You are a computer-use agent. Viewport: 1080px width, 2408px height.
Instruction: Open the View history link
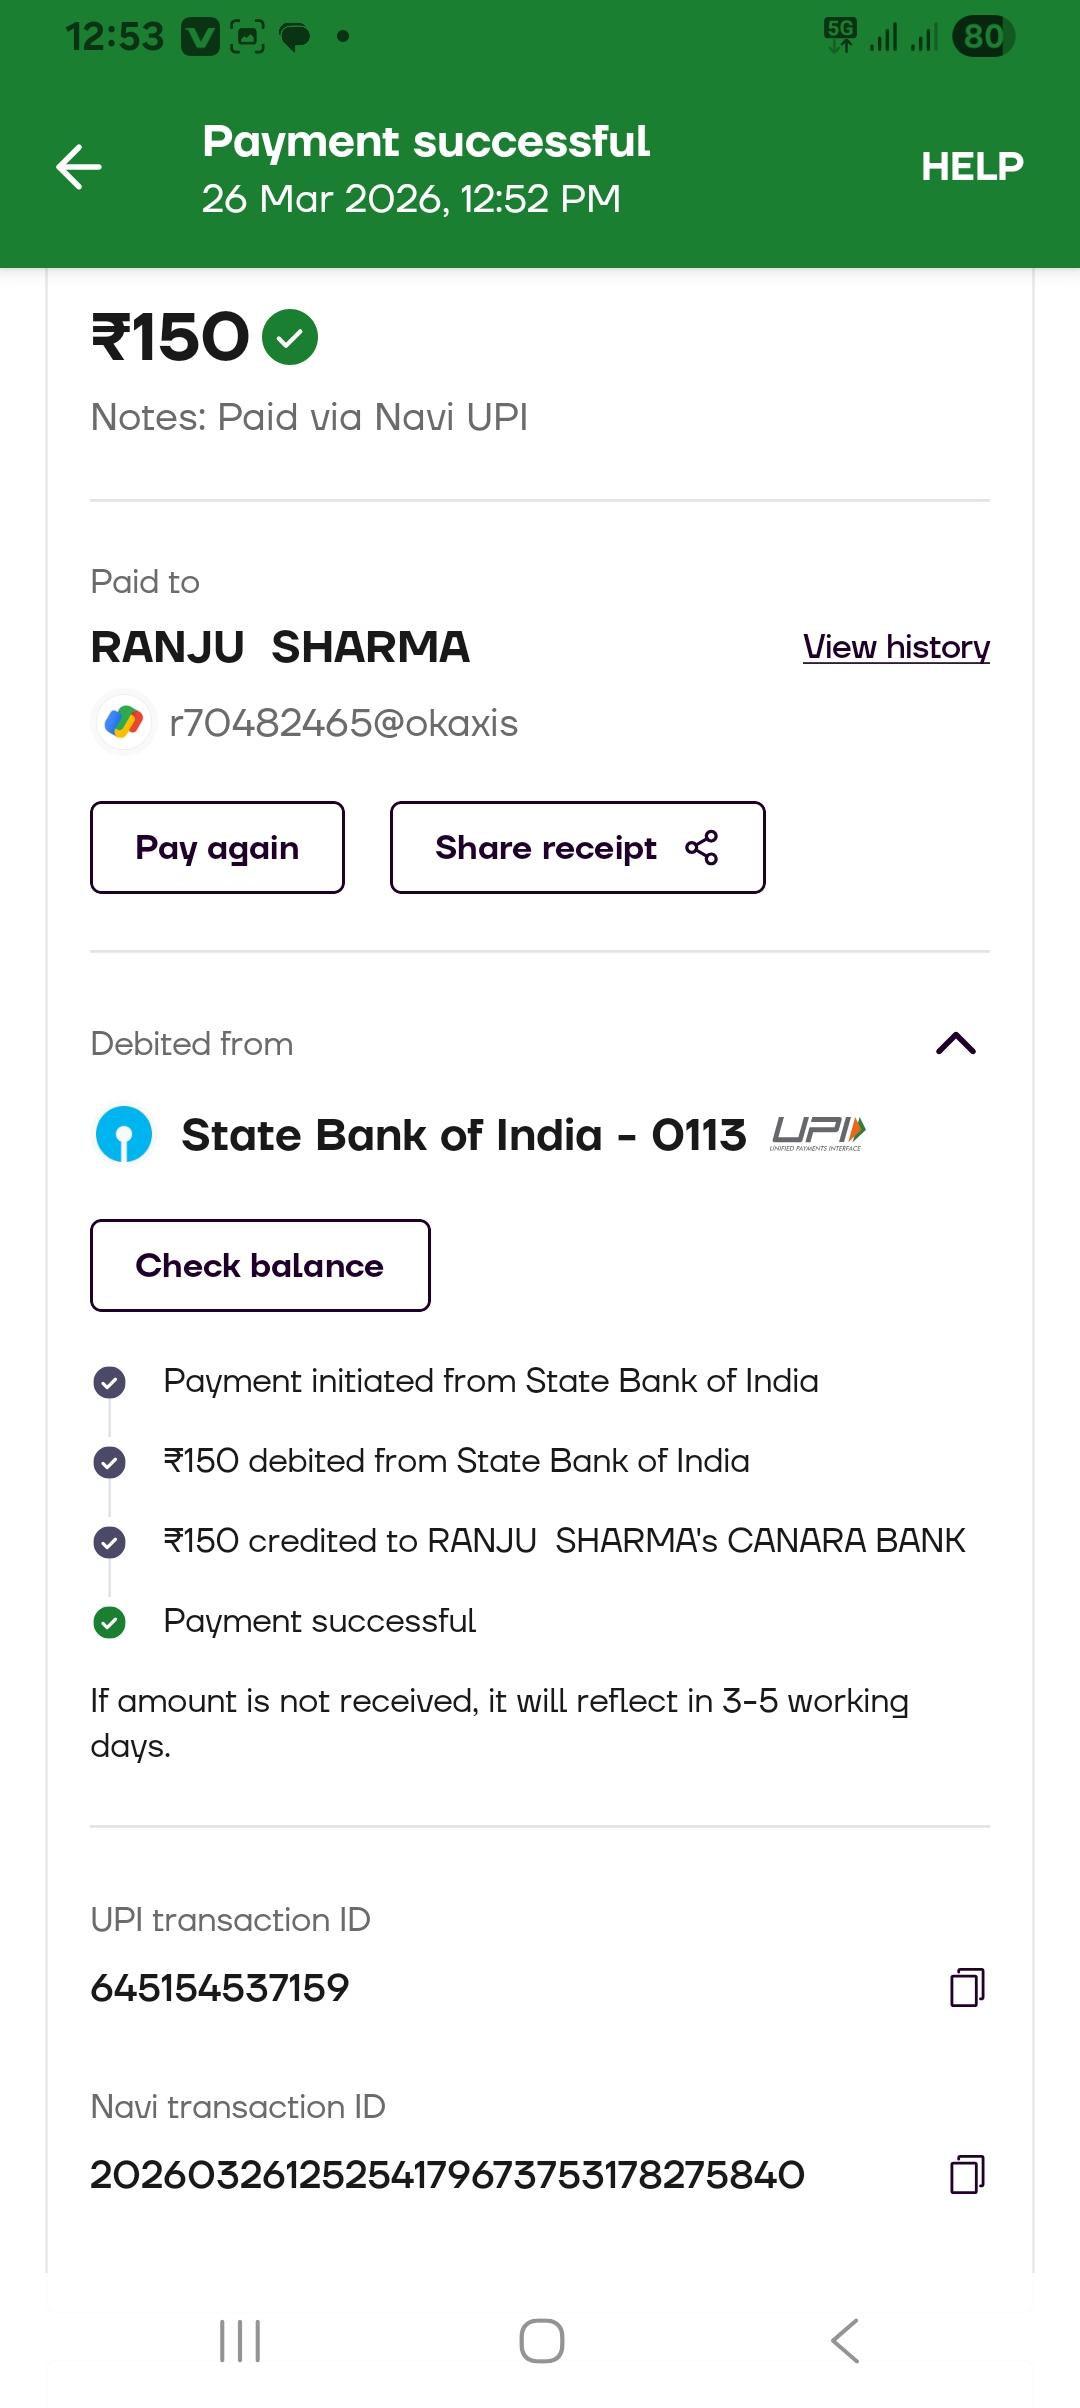pos(896,647)
